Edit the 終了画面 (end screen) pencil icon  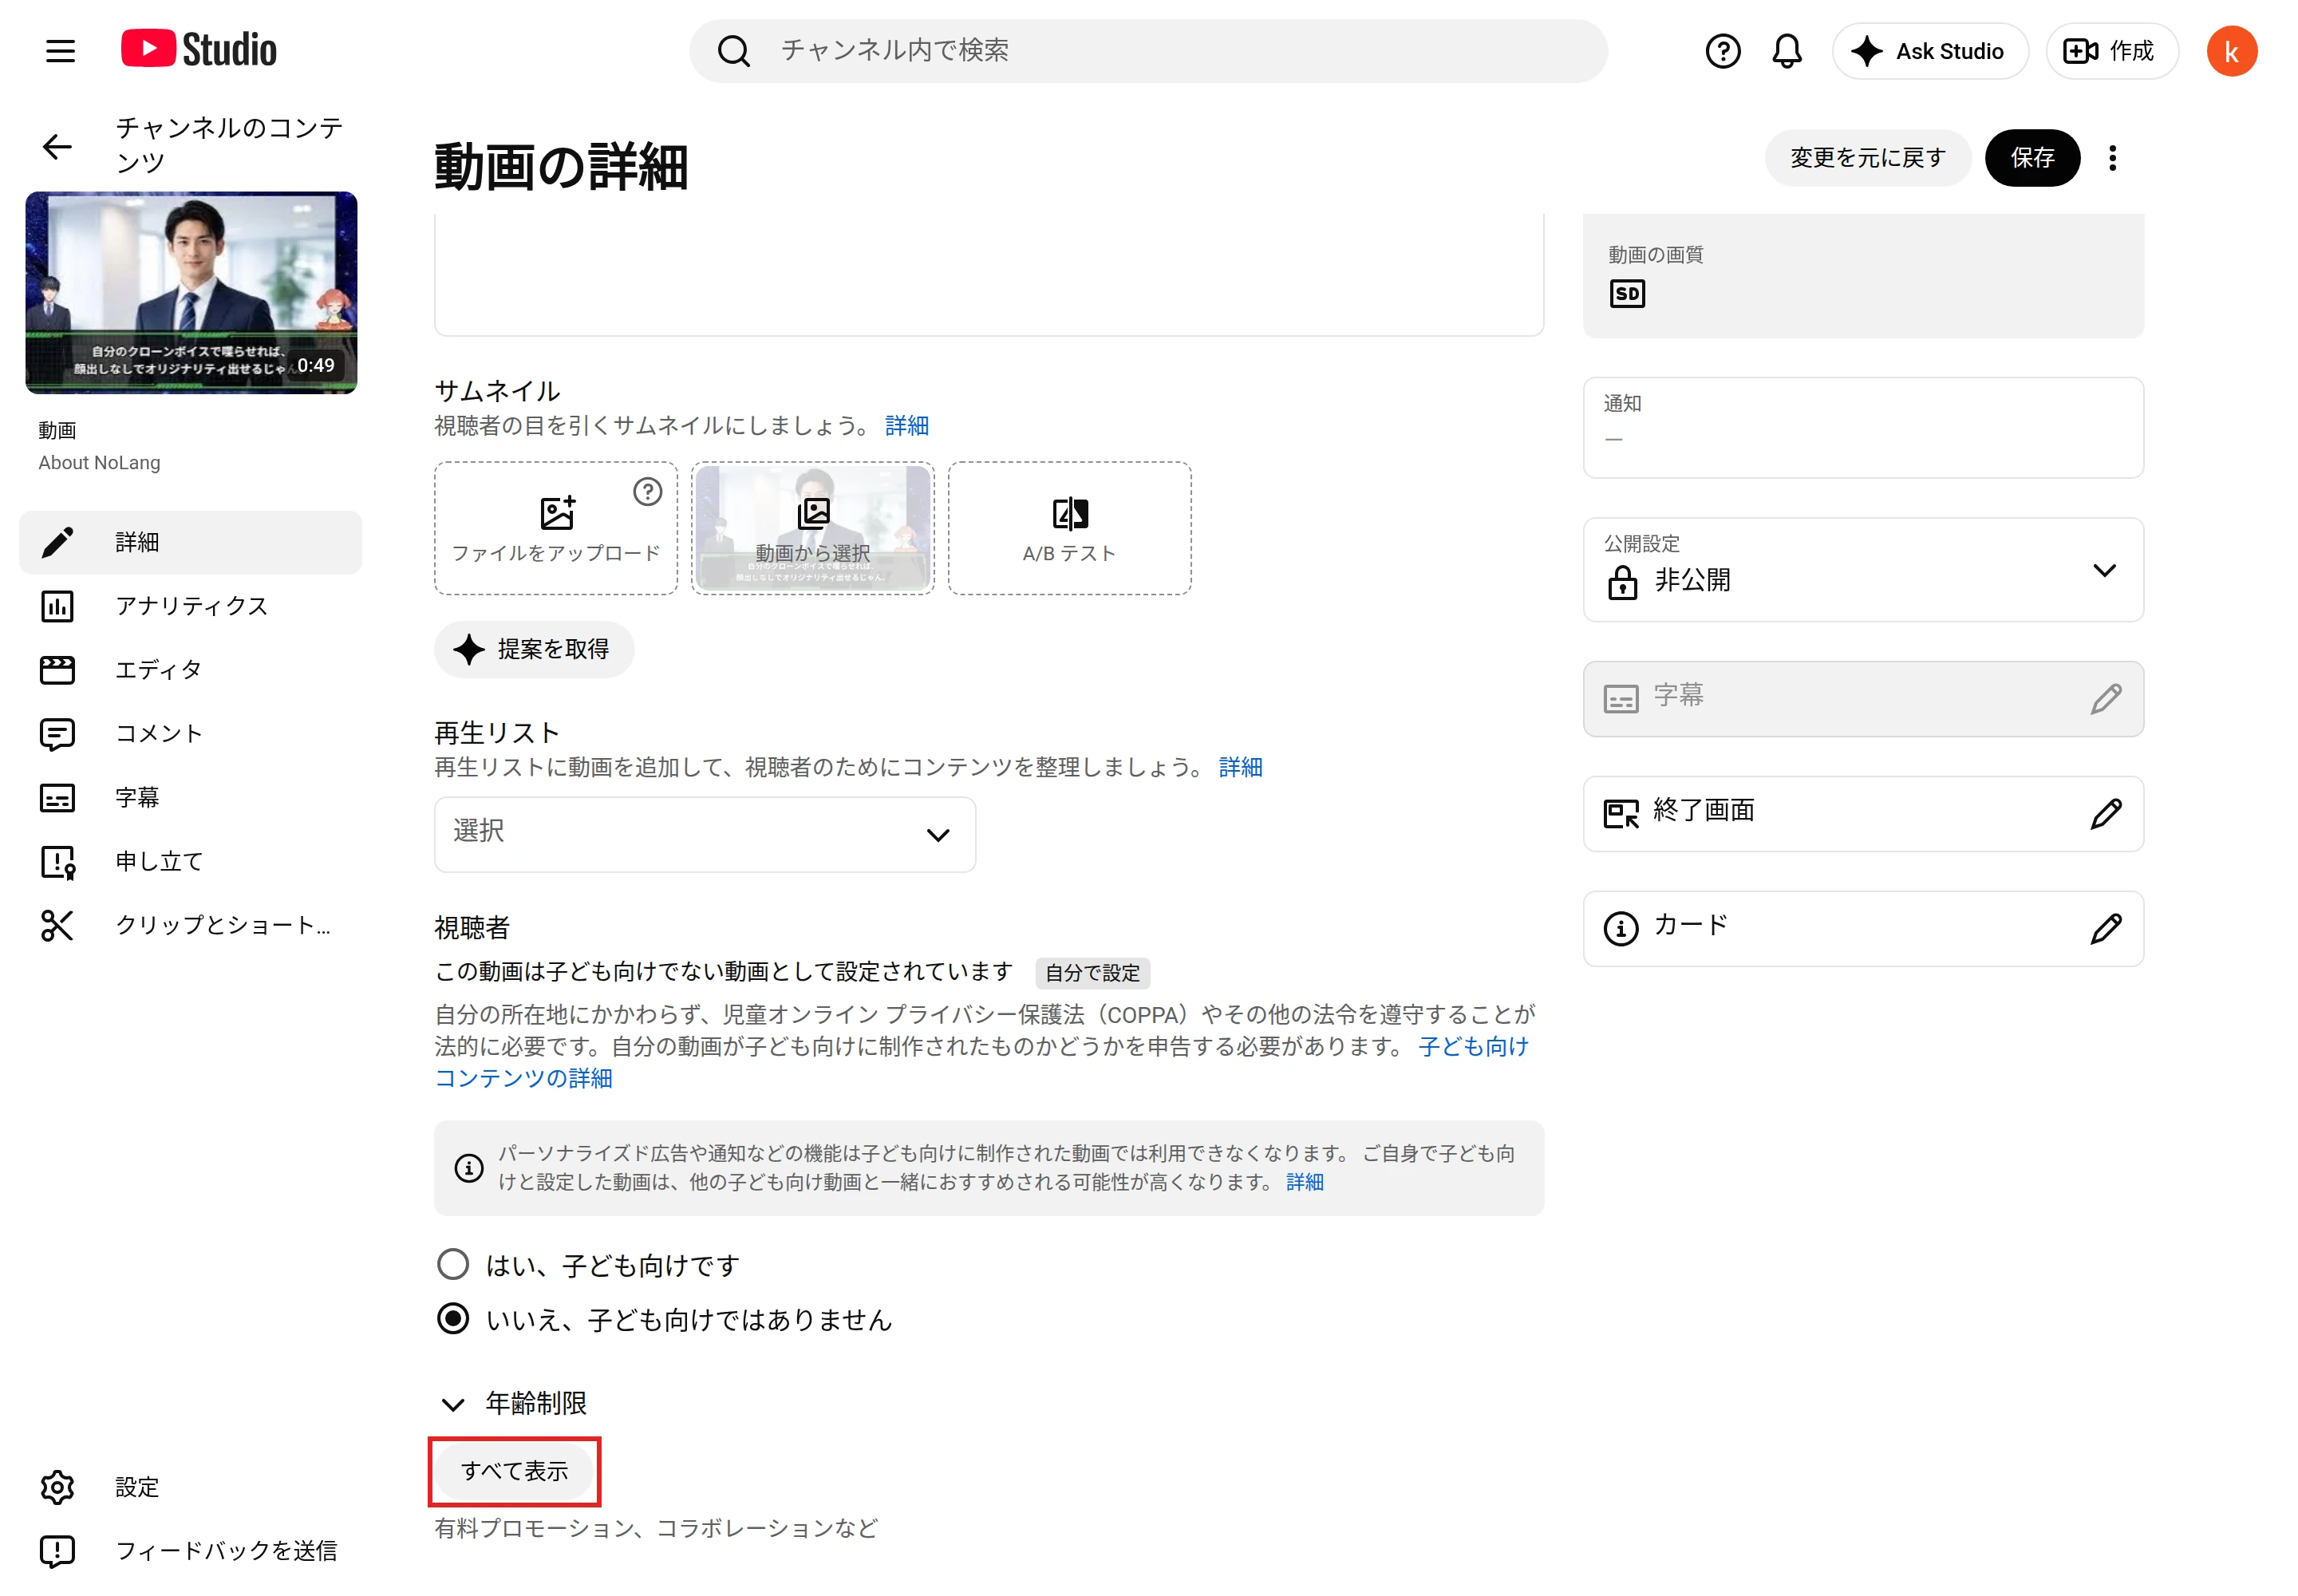point(2105,813)
